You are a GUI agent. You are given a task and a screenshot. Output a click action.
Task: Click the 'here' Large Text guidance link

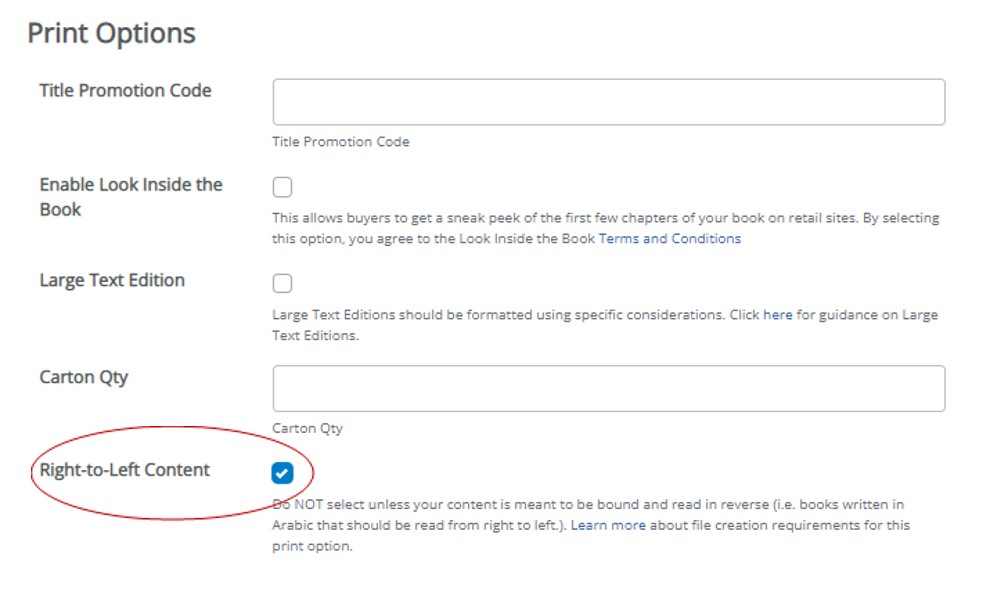click(x=777, y=315)
